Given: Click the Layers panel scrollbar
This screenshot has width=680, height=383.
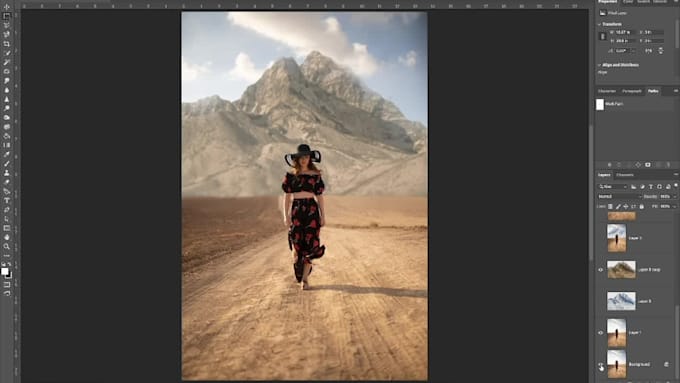Looking at the screenshot, I should 677,343.
